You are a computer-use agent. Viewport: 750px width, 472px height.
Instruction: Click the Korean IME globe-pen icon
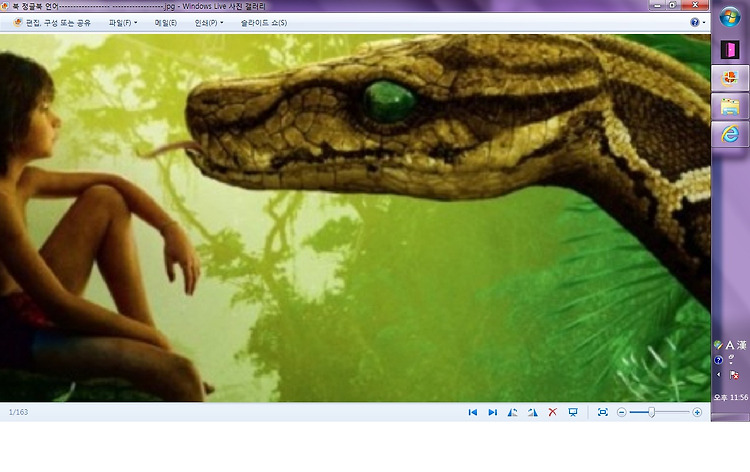[718, 345]
